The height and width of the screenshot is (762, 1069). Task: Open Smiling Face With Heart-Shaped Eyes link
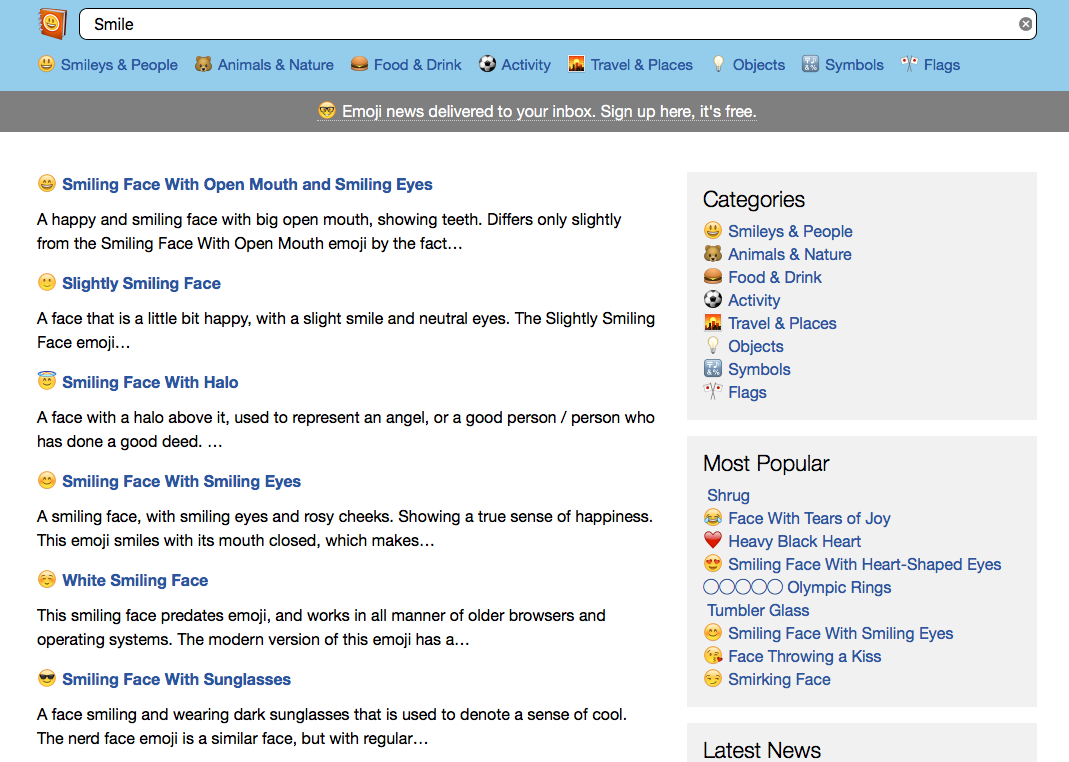864,564
